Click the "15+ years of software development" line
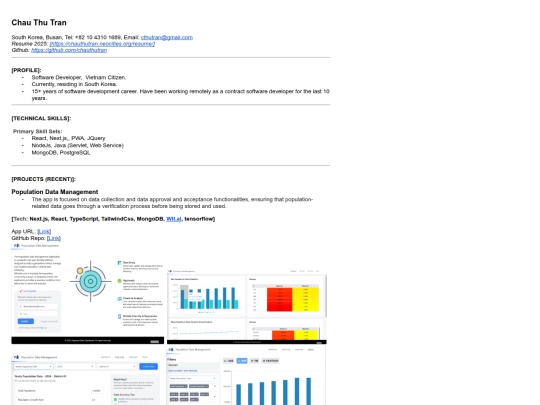 (180, 94)
